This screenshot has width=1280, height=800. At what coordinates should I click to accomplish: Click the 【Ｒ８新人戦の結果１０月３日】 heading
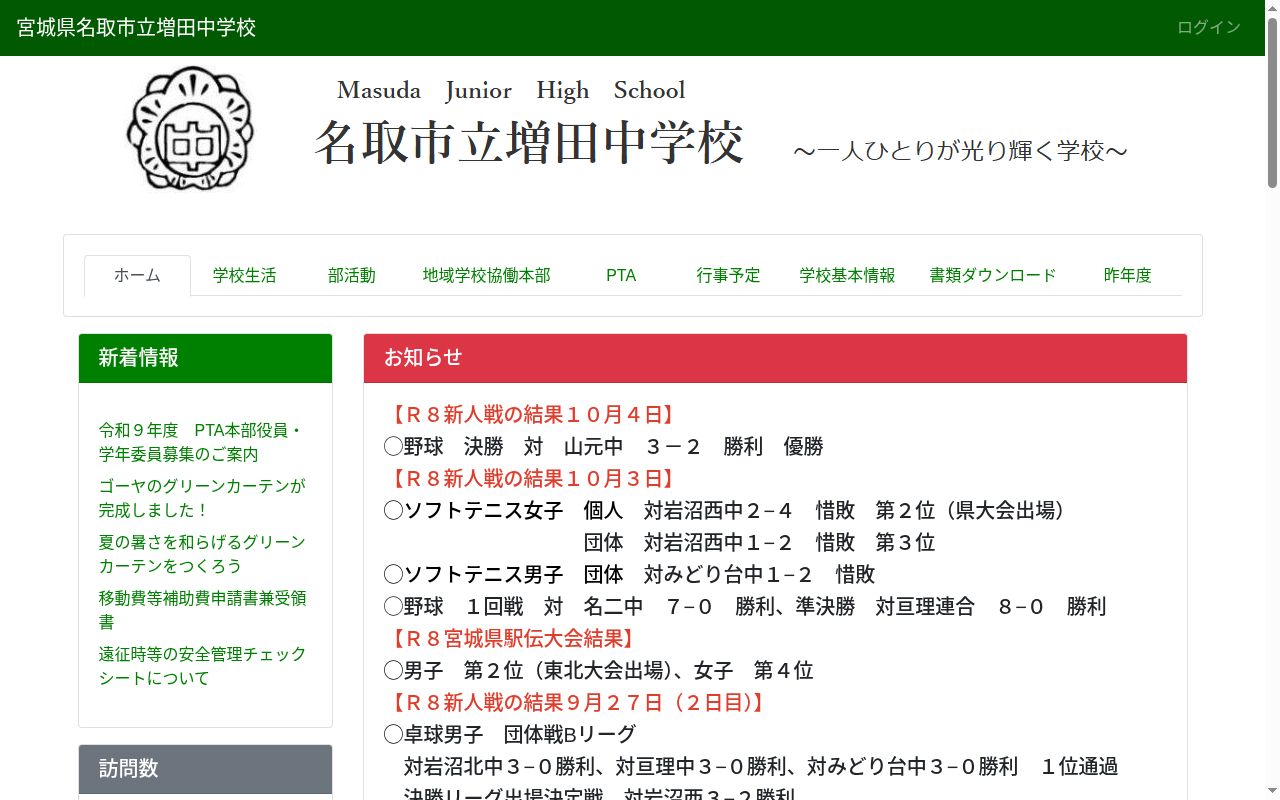click(x=533, y=478)
